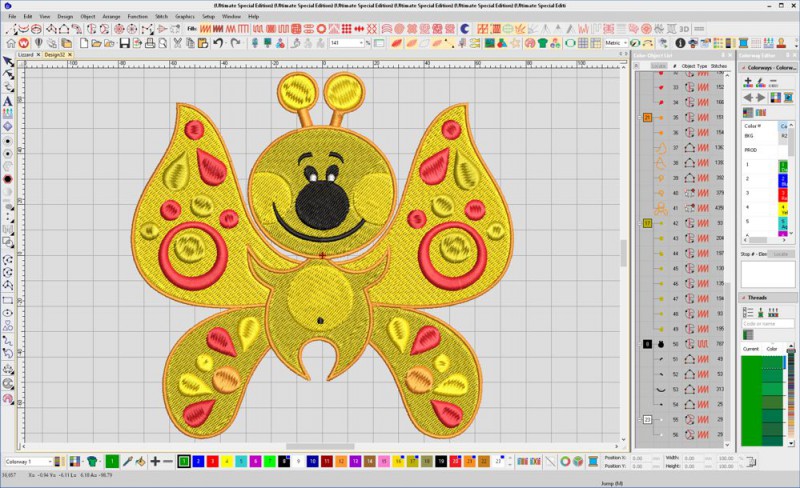Click the thread spool icon in bottom toolbar
Screen dimensions: 800x488
593,461
